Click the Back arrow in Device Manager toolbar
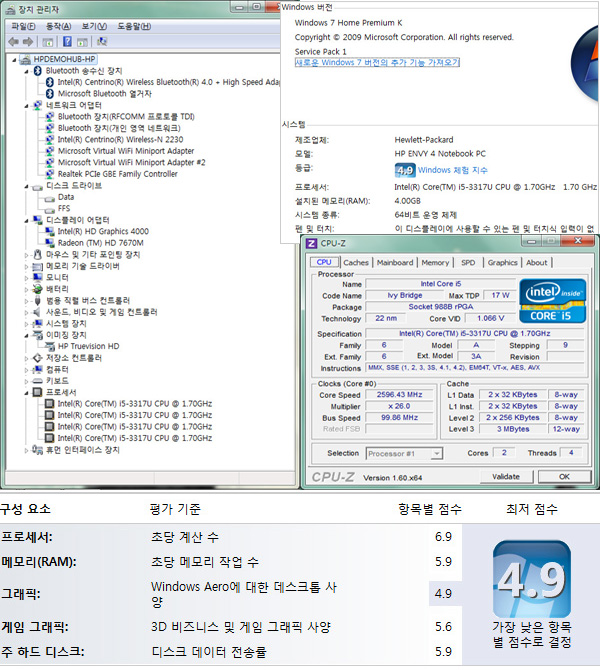This screenshot has height=670, width=600. click(13, 41)
